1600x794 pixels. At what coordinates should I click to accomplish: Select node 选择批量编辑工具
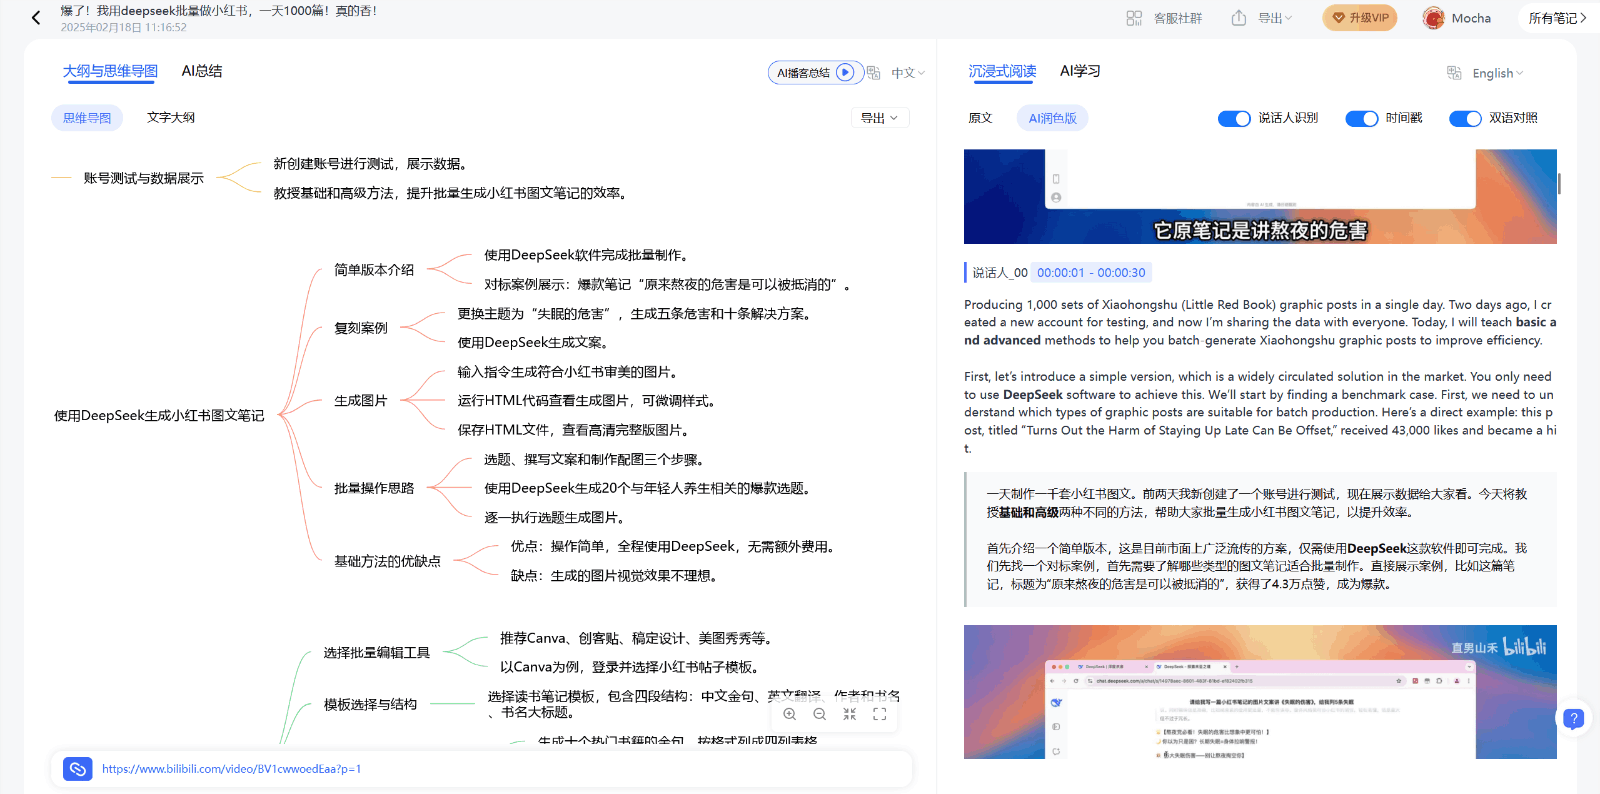(376, 652)
